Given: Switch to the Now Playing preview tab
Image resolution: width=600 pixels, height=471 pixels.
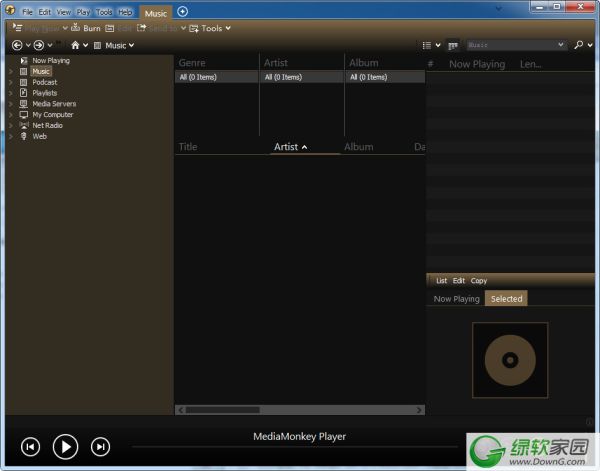Looking at the screenshot, I should [x=456, y=299].
